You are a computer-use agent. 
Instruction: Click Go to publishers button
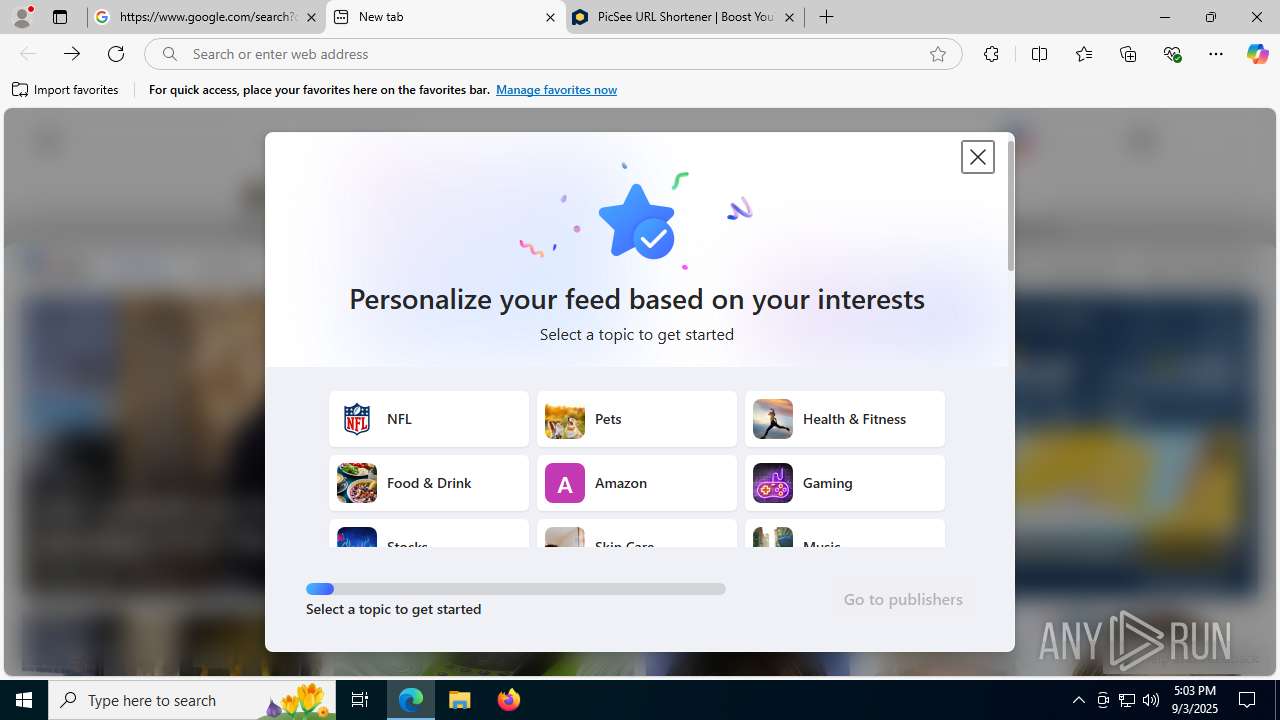click(903, 599)
